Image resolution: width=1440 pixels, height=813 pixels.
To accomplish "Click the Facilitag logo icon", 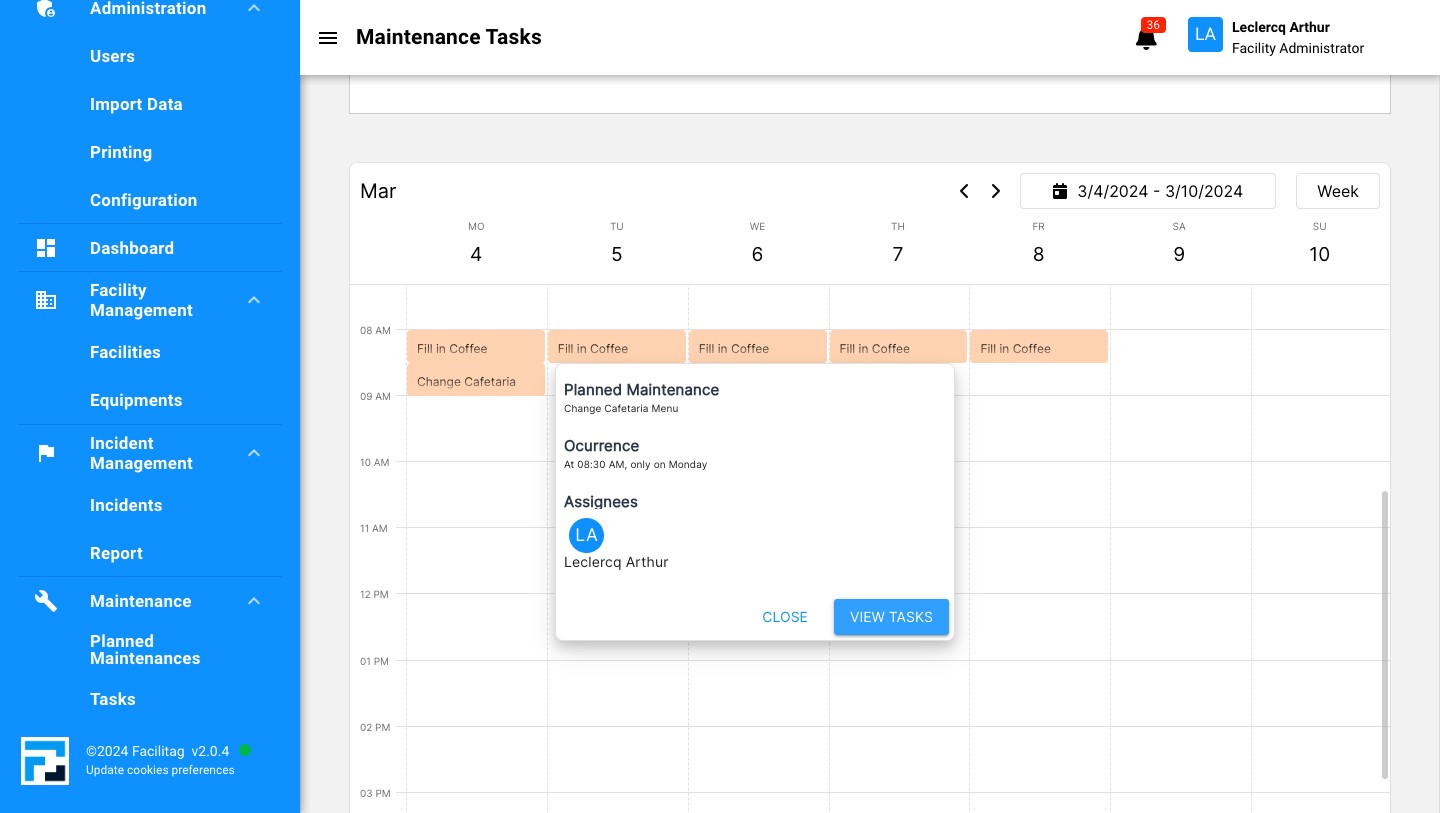I will [x=45, y=761].
